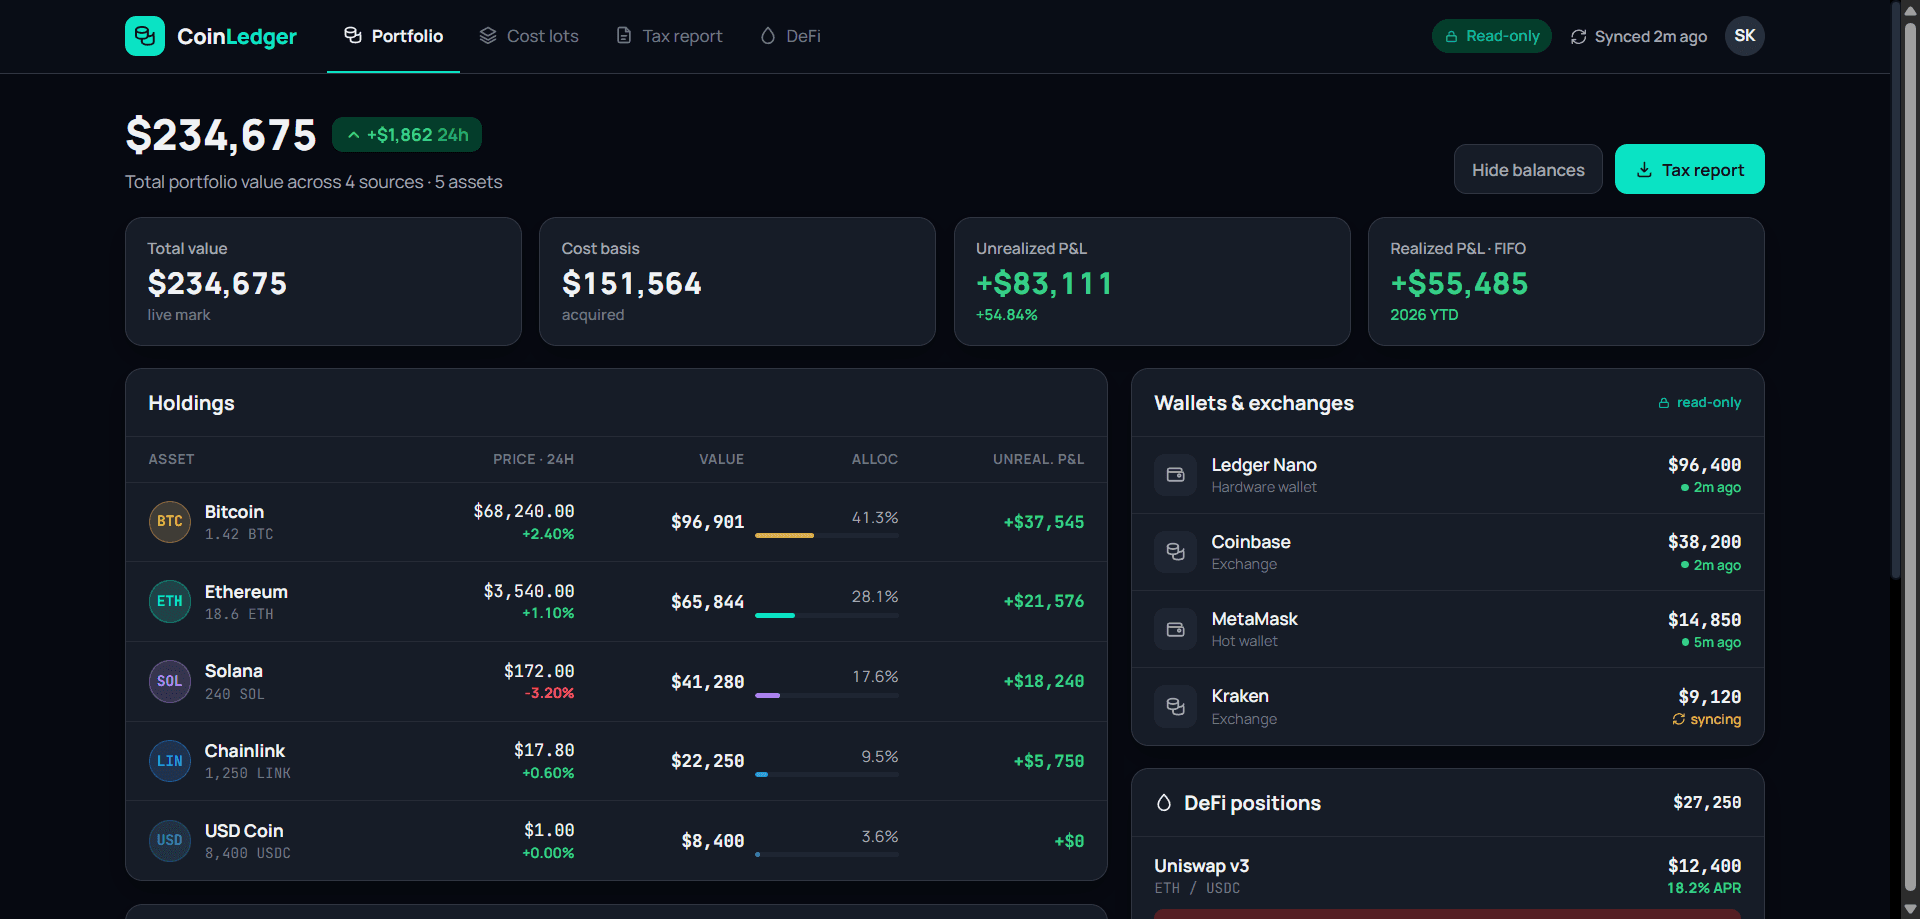
Task: Click the Coinbase exchange icon
Action: (1176, 552)
